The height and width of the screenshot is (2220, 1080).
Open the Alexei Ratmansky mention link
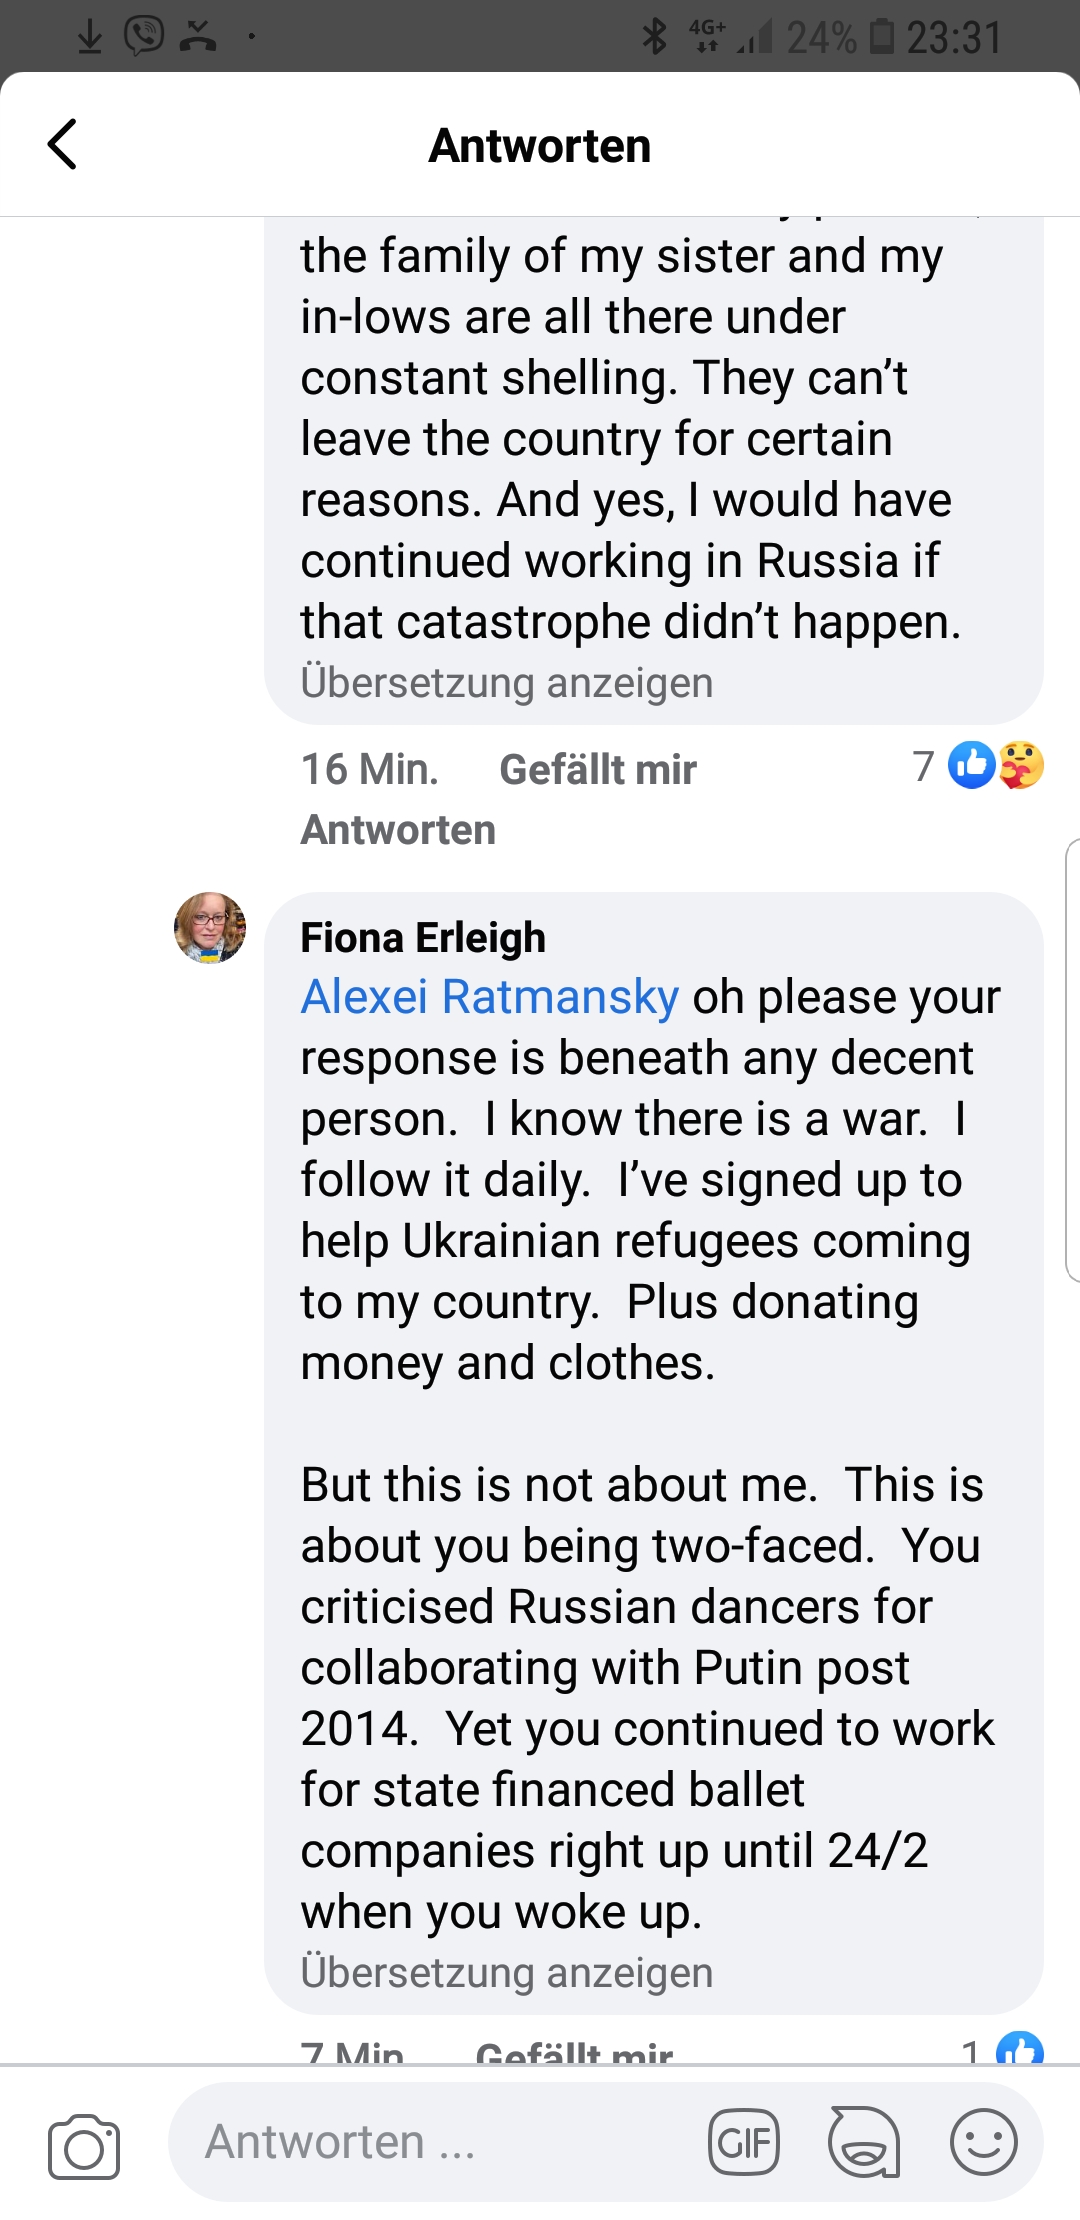(x=490, y=997)
